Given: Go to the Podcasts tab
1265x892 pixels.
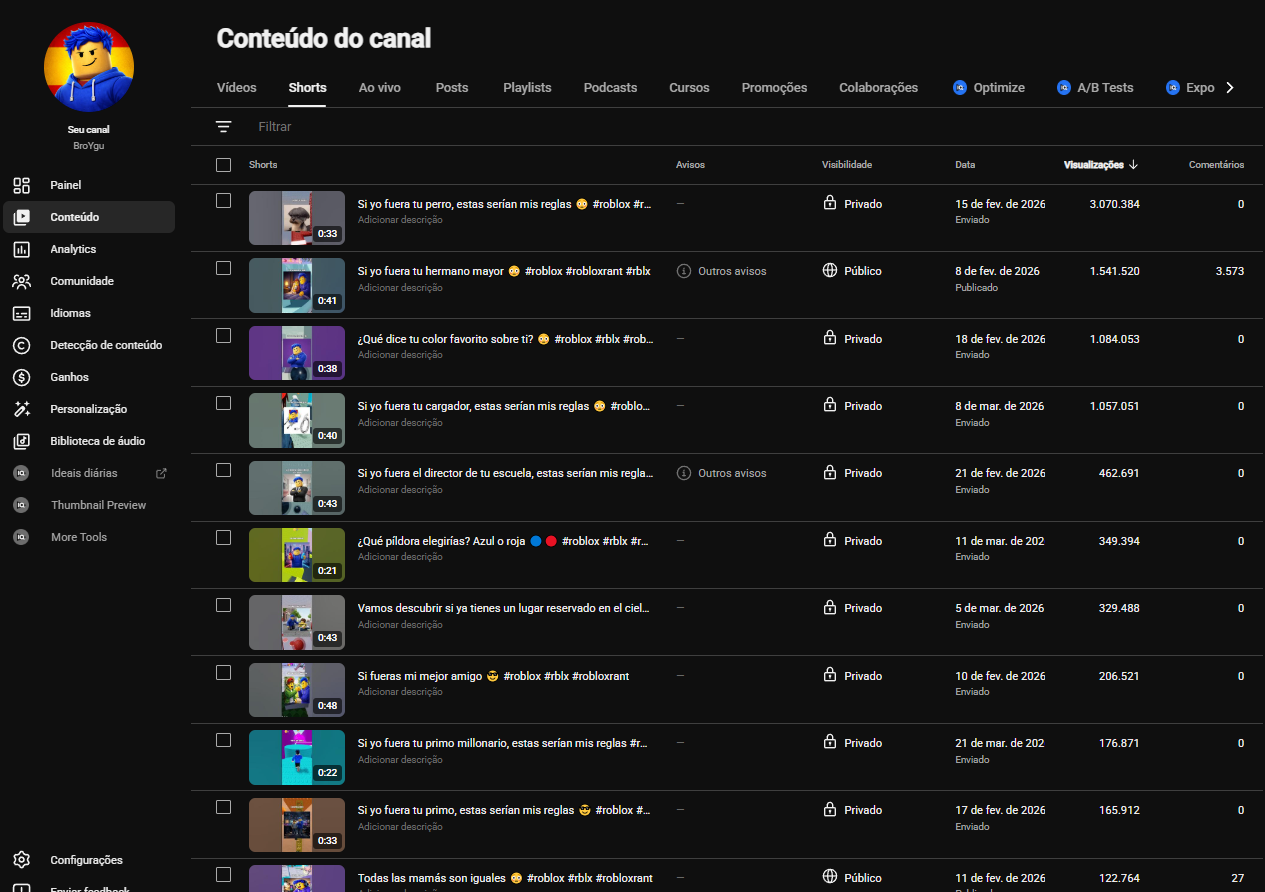Looking at the screenshot, I should point(610,88).
